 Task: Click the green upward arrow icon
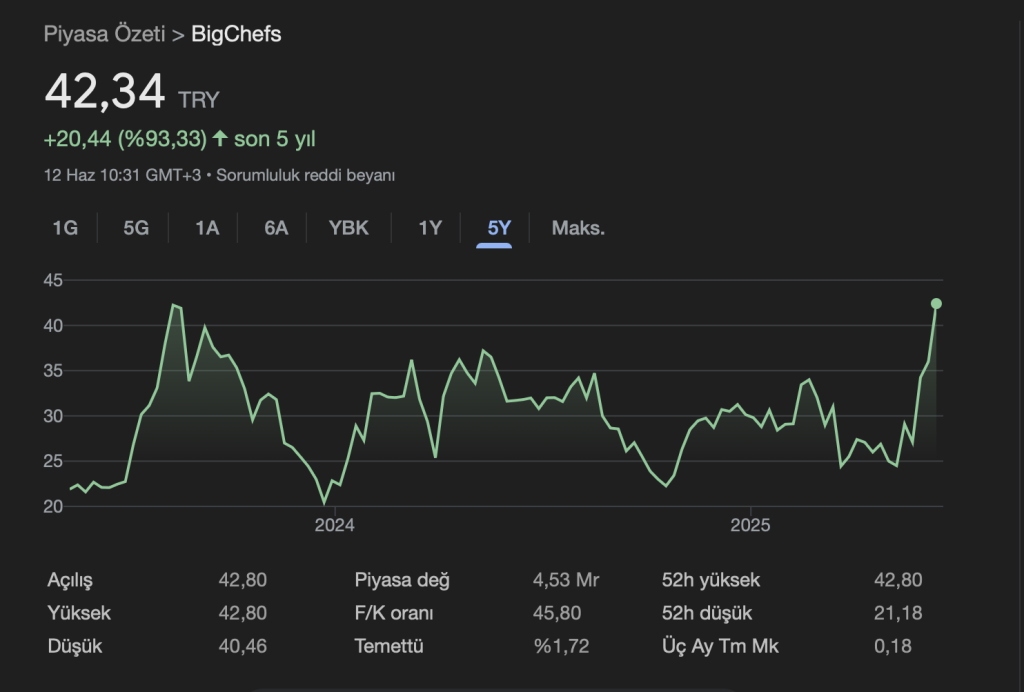pos(220,139)
